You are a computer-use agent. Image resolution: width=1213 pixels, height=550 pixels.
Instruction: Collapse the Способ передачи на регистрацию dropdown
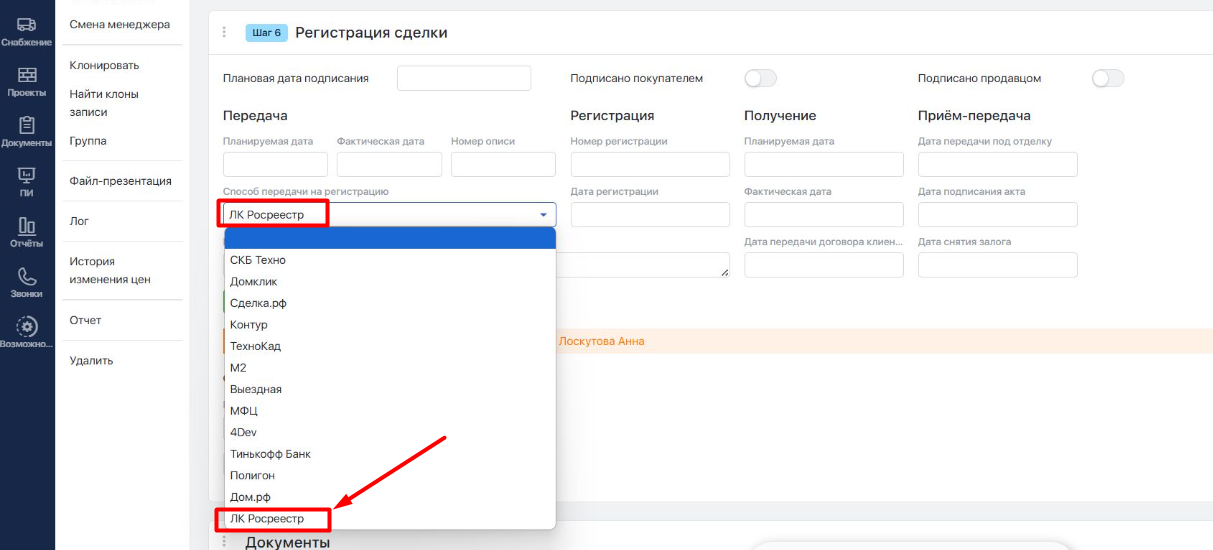[x=543, y=215]
